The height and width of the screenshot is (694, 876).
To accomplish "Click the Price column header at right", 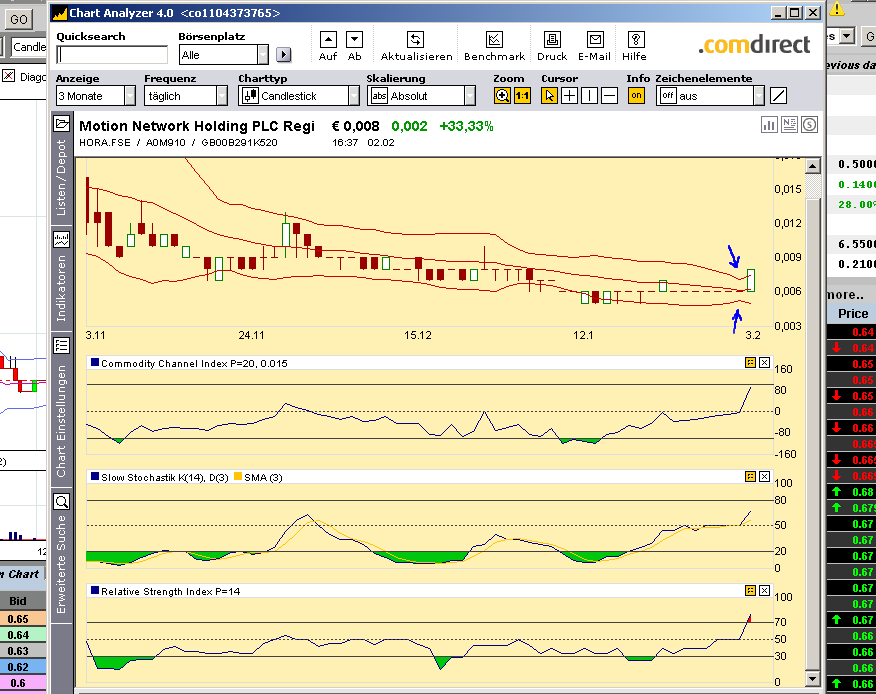I will click(853, 314).
